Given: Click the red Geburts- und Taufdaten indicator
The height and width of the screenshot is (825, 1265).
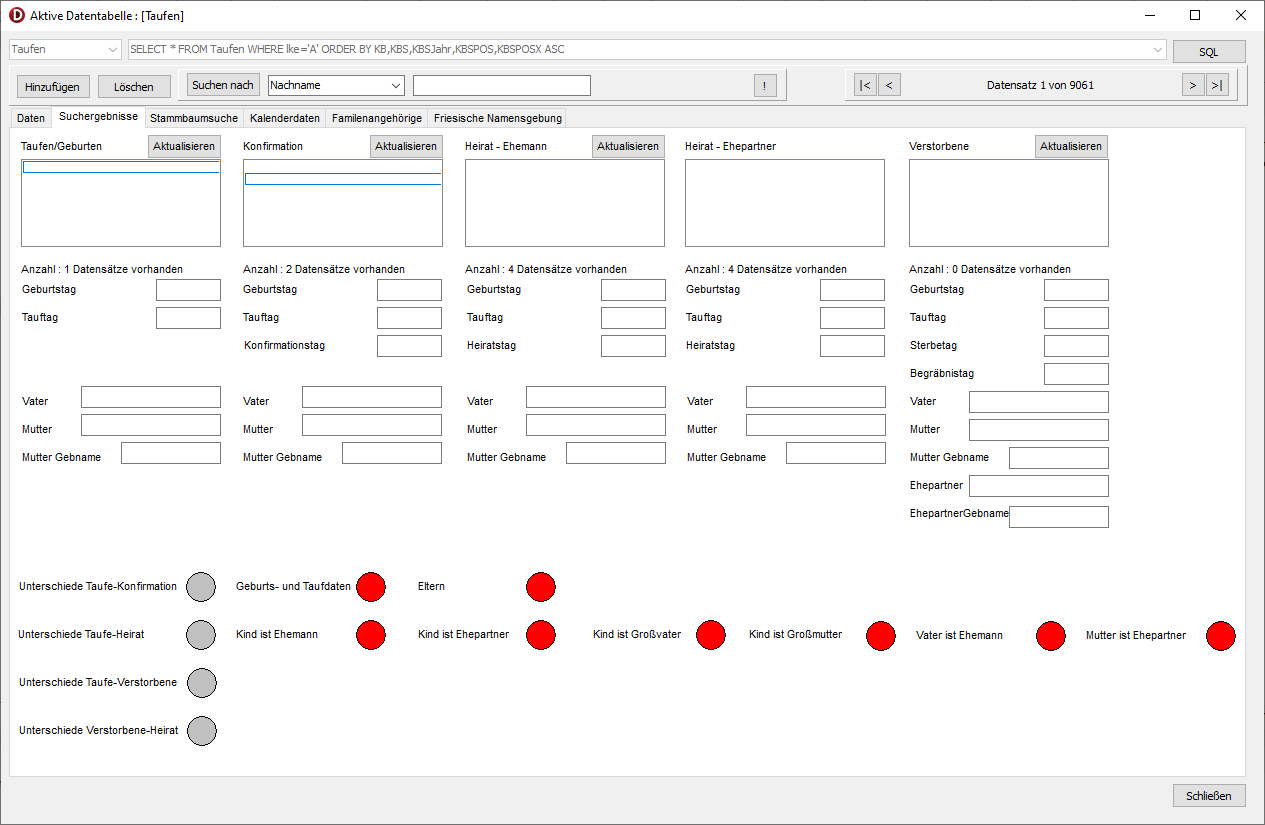Looking at the screenshot, I should [x=371, y=587].
